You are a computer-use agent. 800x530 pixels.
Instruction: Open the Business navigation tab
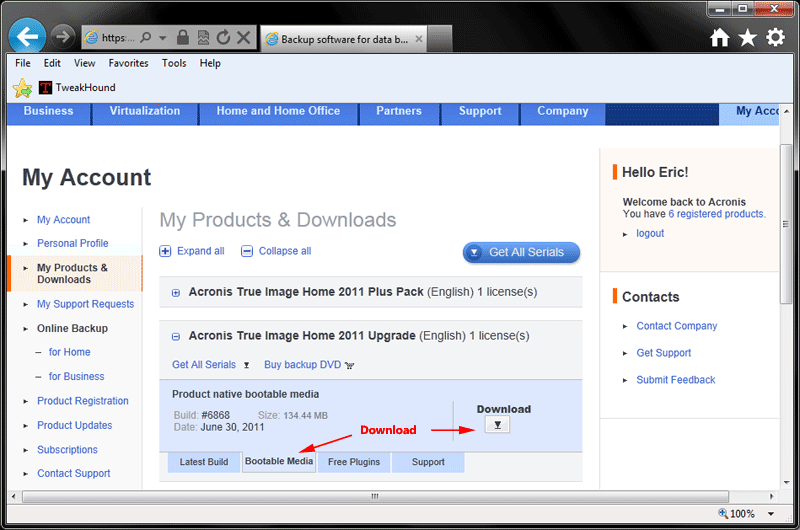tap(49, 113)
